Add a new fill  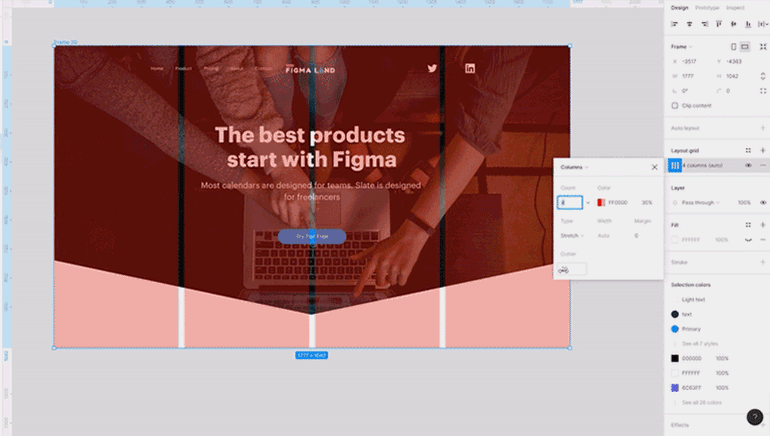[x=763, y=225]
